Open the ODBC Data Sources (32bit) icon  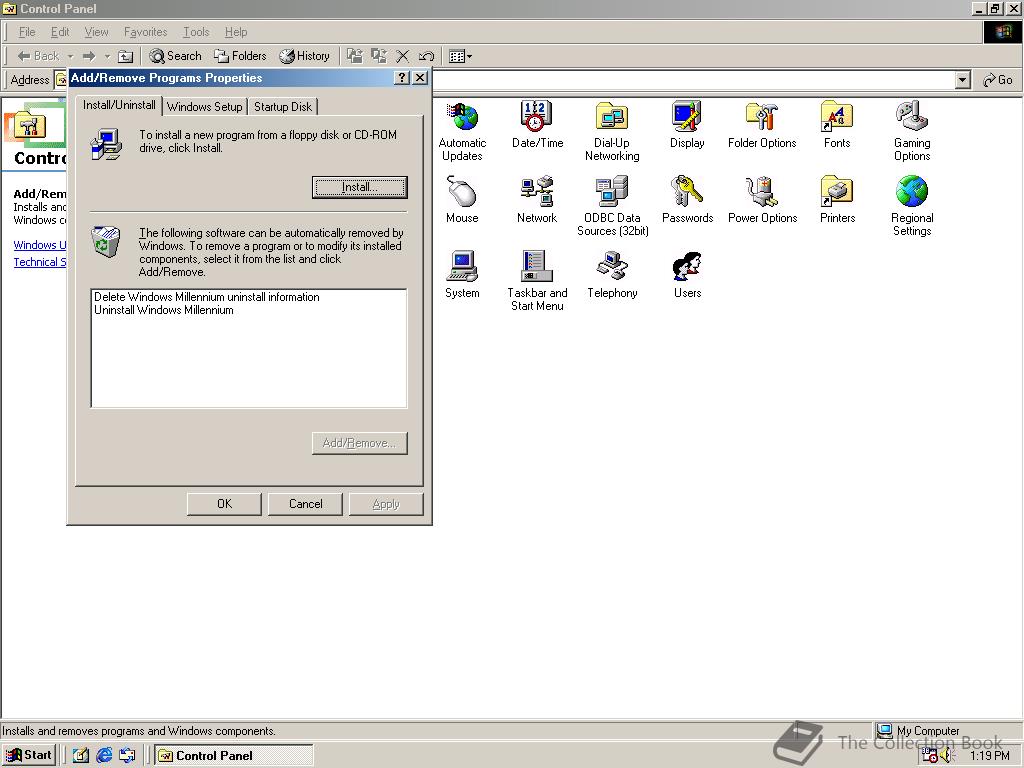point(613,206)
